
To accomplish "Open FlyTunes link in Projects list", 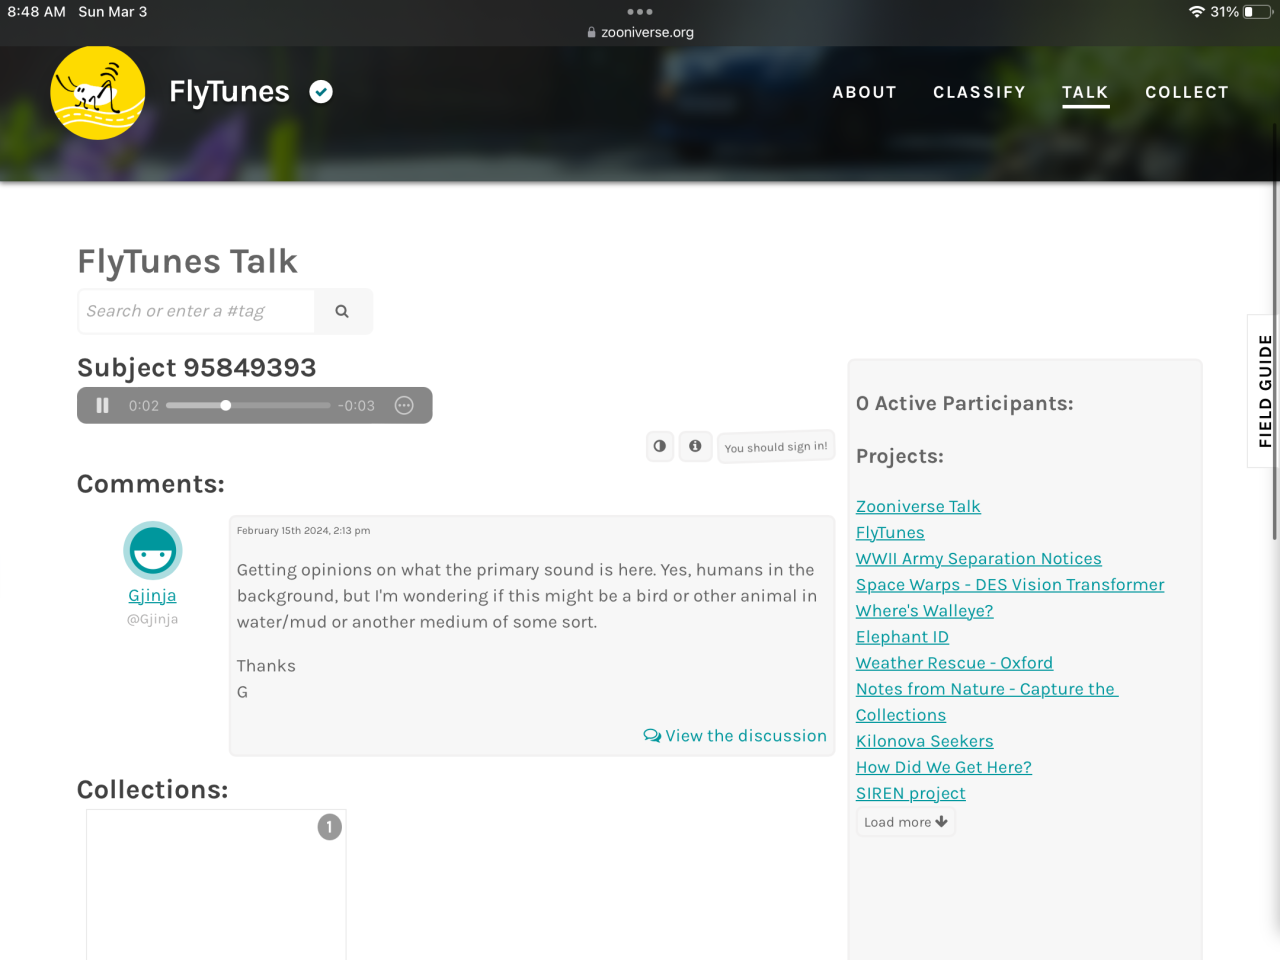I will pyautogui.click(x=890, y=533).
